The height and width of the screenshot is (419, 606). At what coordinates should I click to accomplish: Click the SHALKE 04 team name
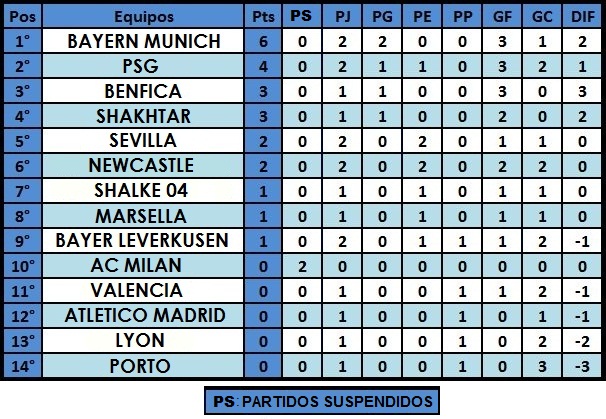click(x=143, y=191)
